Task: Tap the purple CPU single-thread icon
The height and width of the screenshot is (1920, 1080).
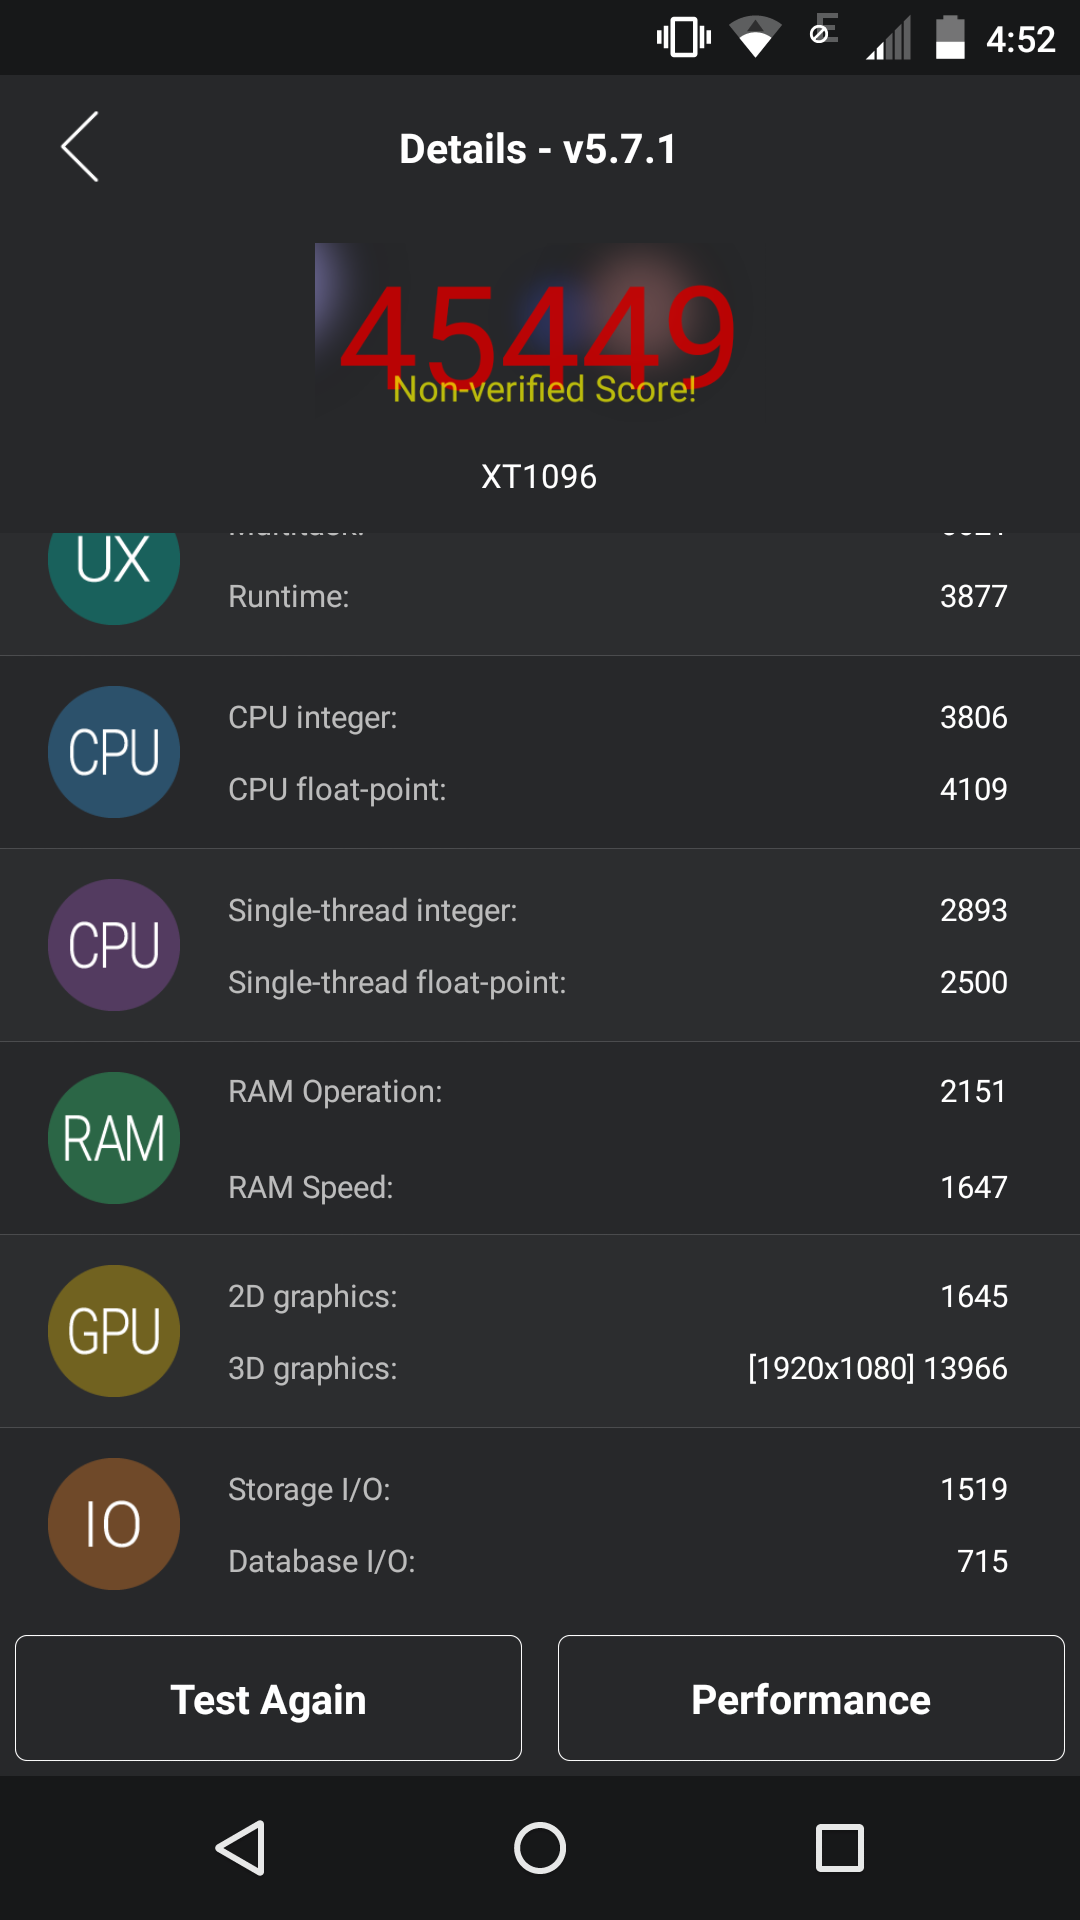Action: (114, 945)
